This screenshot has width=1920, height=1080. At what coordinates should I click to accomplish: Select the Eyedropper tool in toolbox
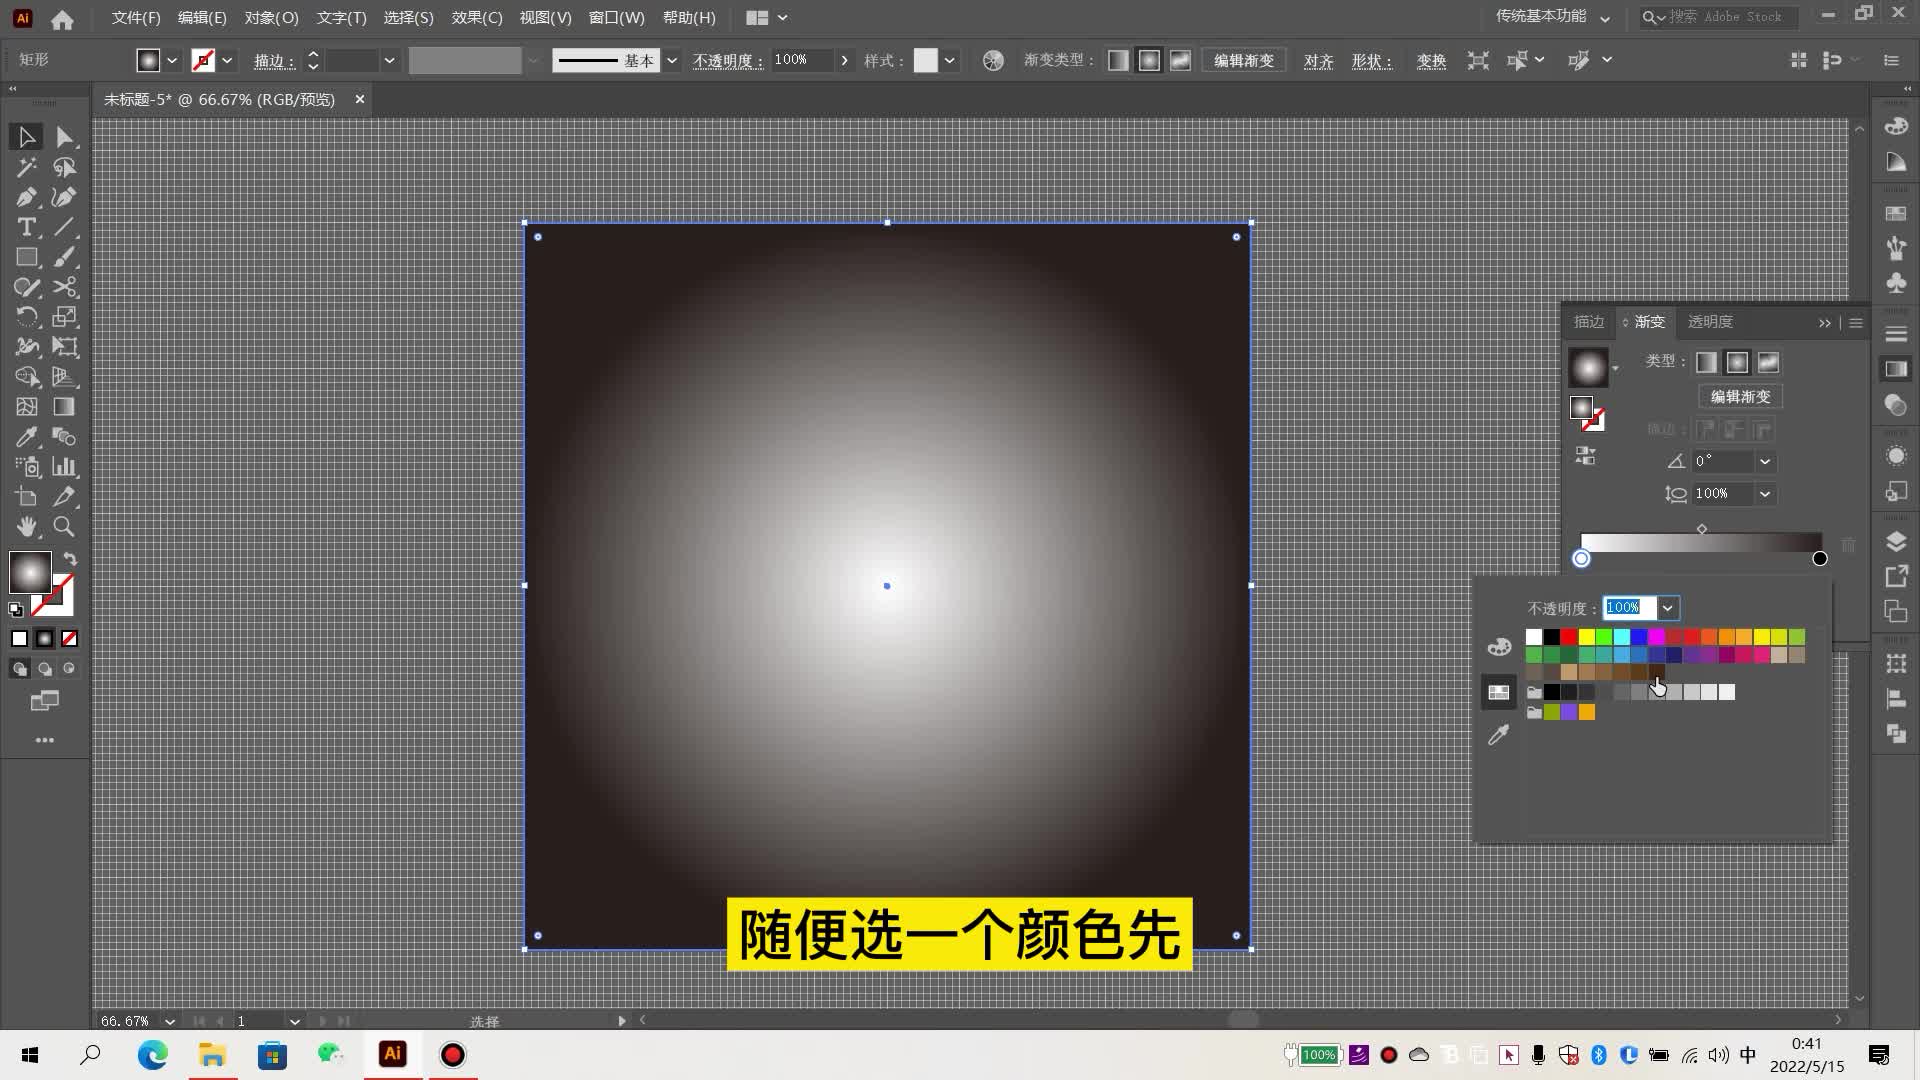coord(26,437)
